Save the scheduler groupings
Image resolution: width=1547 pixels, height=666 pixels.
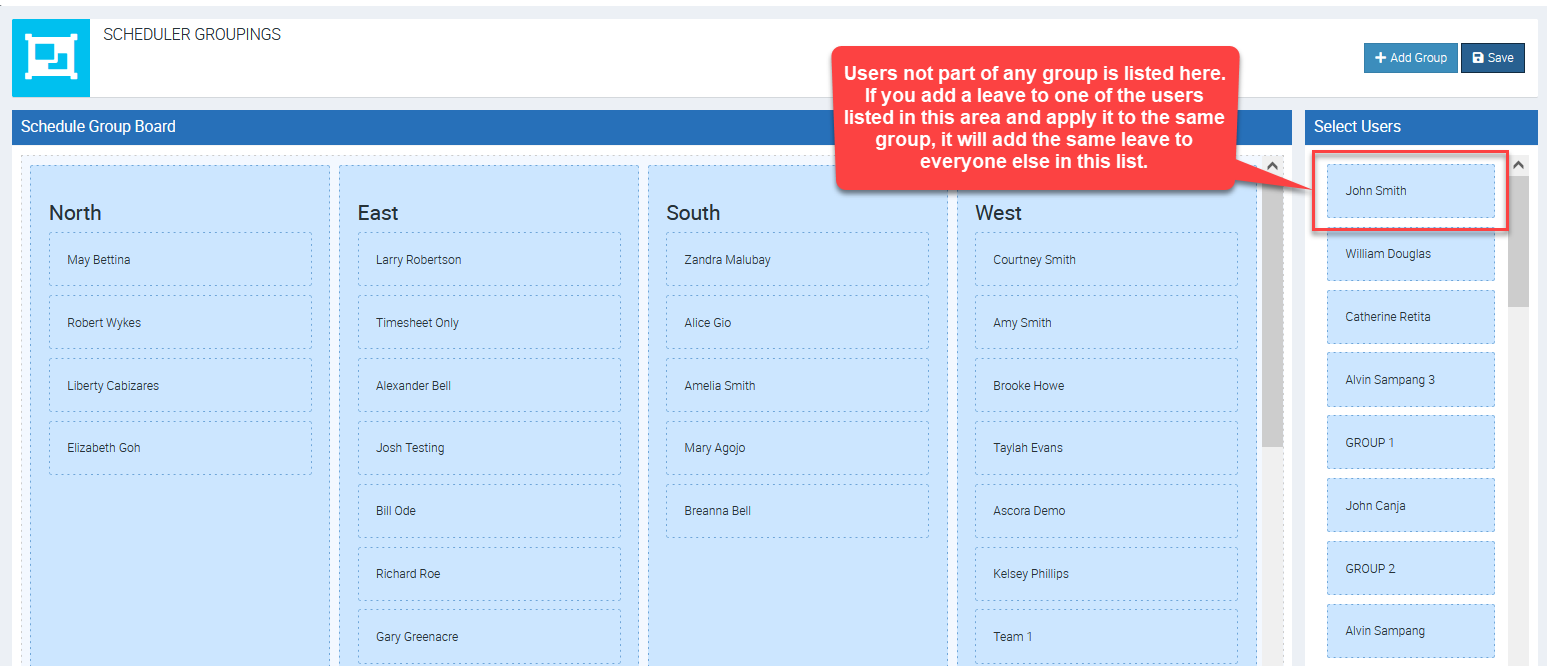tap(1492, 58)
